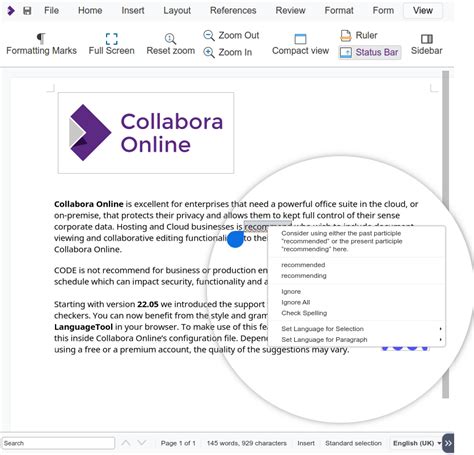Open the Format tab
The height and width of the screenshot is (455, 474).
click(339, 11)
